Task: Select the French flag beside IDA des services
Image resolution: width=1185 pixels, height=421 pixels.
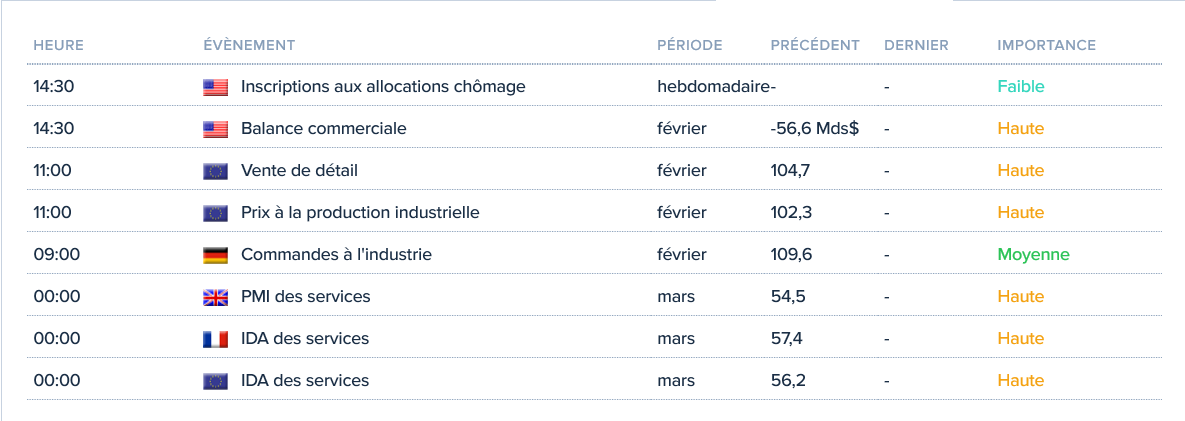Action: coord(215,339)
